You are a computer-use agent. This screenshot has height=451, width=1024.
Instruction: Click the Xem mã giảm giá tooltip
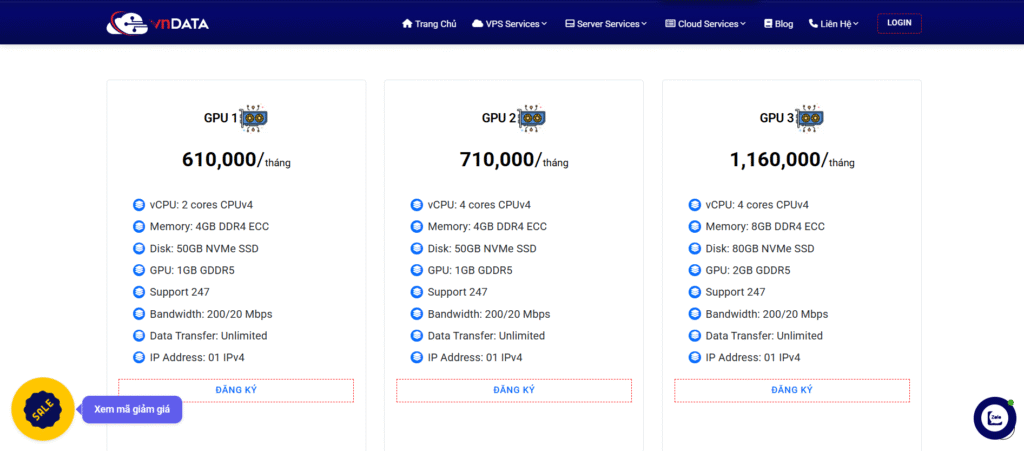tap(131, 409)
